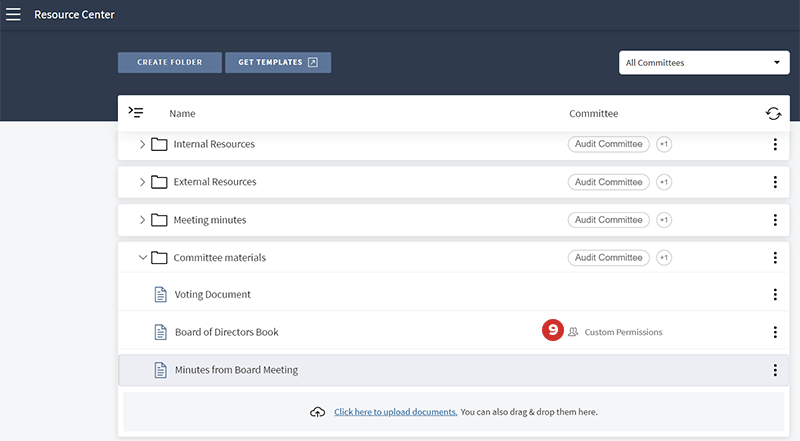This screenshot has width=800, height=441.
Task: Open kebab menu for Minutes from Board Meeting
Action: 775,370
